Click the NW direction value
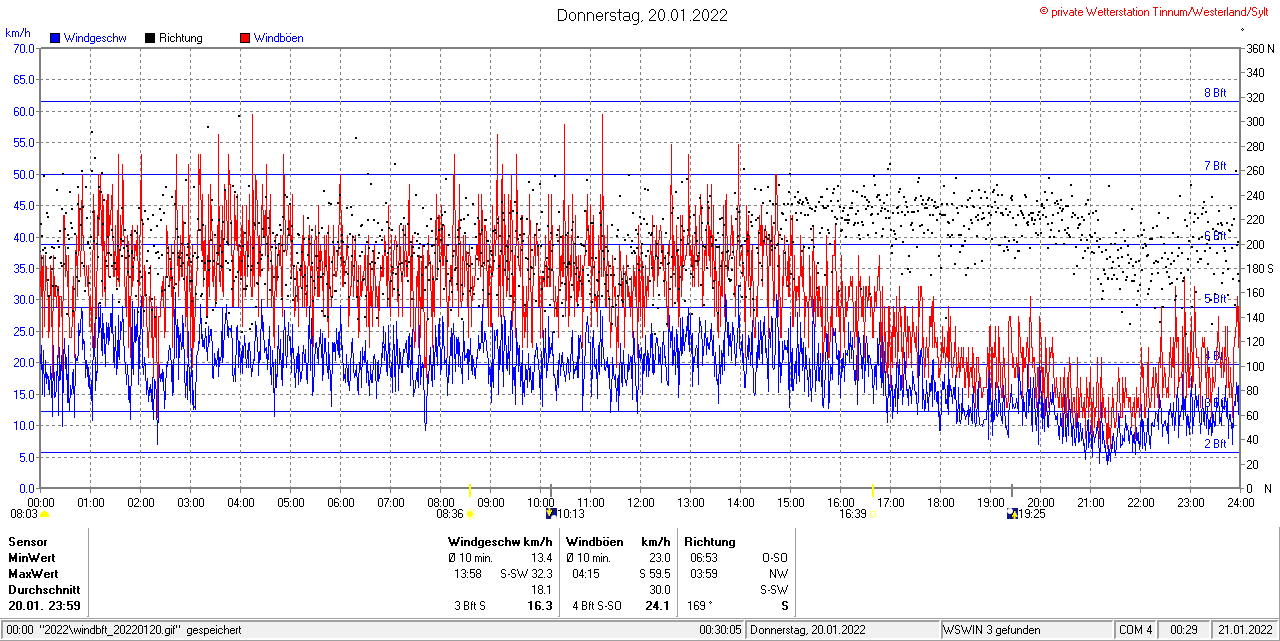Image resolution: width=1280 pixels, height=641 pixels. click(x=779, y=574)
